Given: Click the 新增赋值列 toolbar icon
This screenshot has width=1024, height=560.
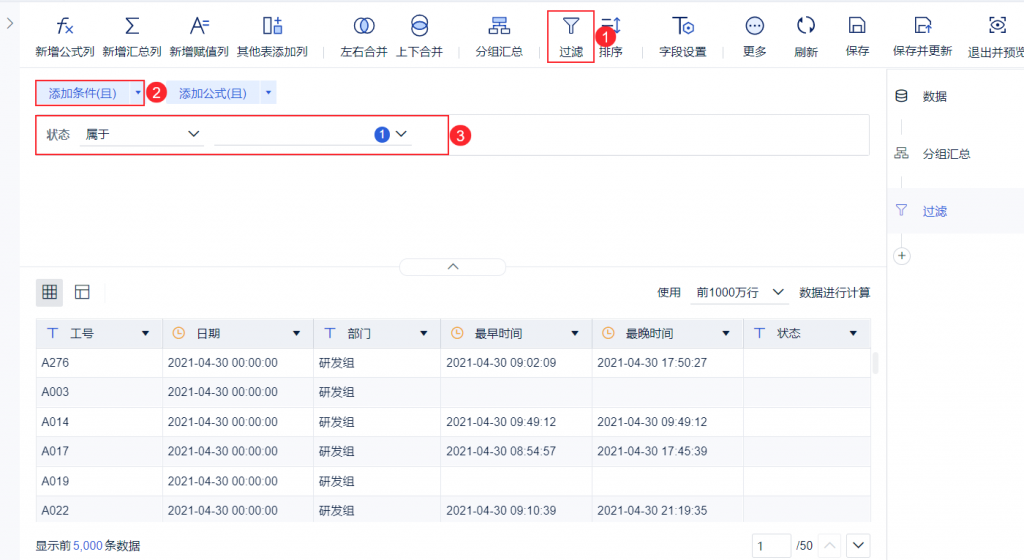Looking at the screenshot, I should (x=199, y=26).
